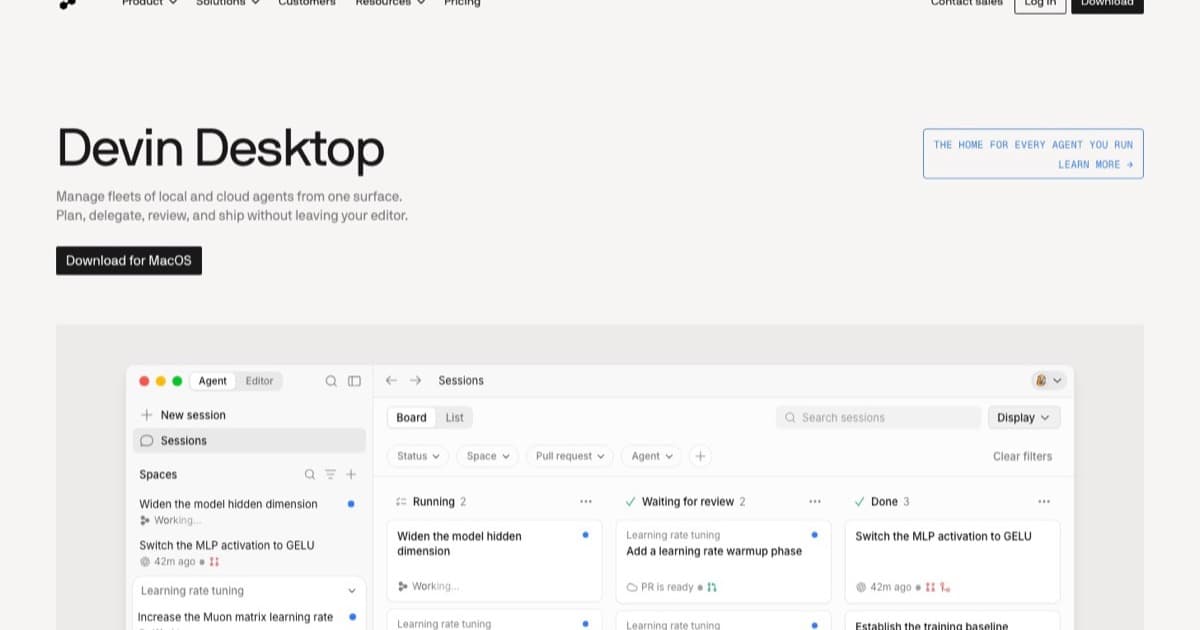Viewport: 1200px width, 630px height.
Task: Open the Pull request filter dropdown
Action: click(x=570, y=456)
